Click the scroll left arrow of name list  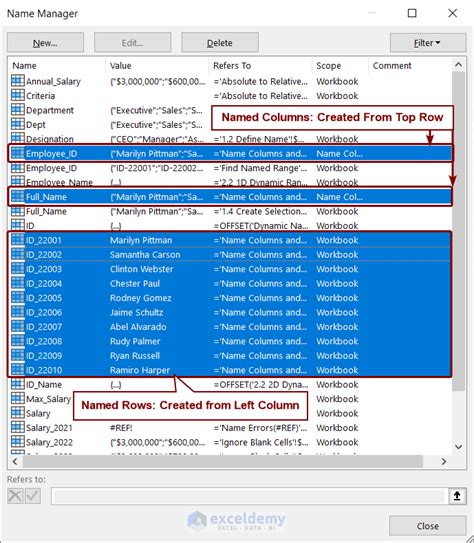(15, 461)
